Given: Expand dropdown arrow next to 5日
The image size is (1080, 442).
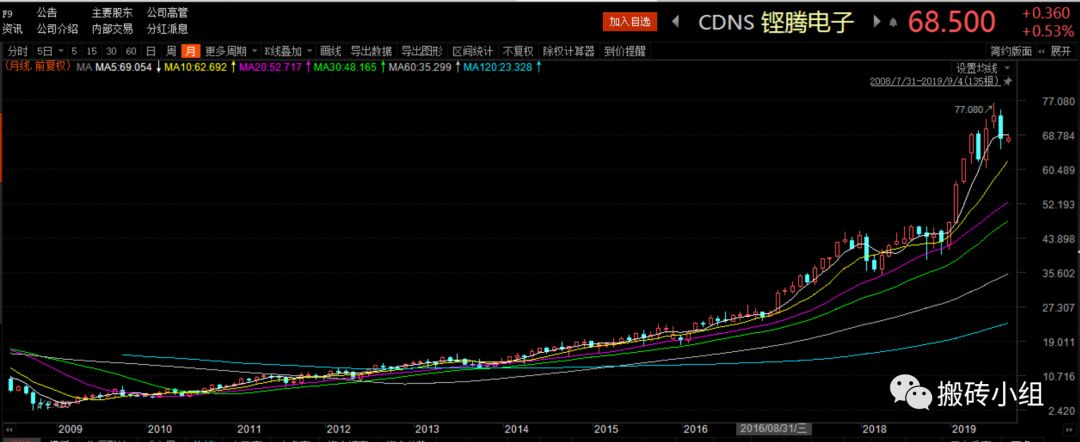Looking at the screenshot, I should 61,51.
